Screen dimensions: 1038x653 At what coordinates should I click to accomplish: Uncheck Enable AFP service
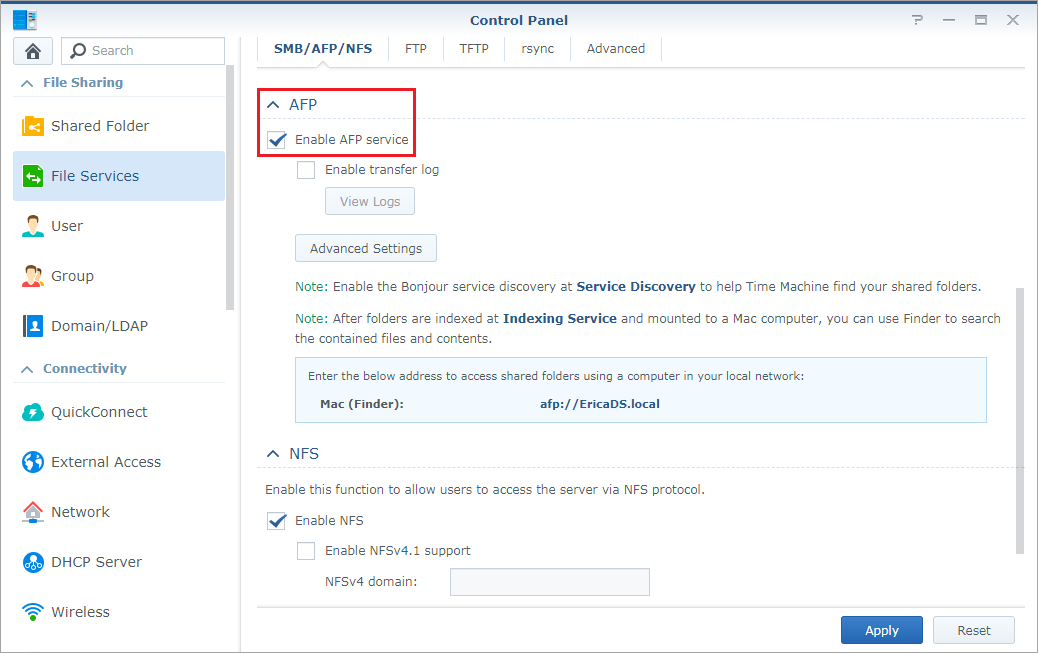click(277, 140)
